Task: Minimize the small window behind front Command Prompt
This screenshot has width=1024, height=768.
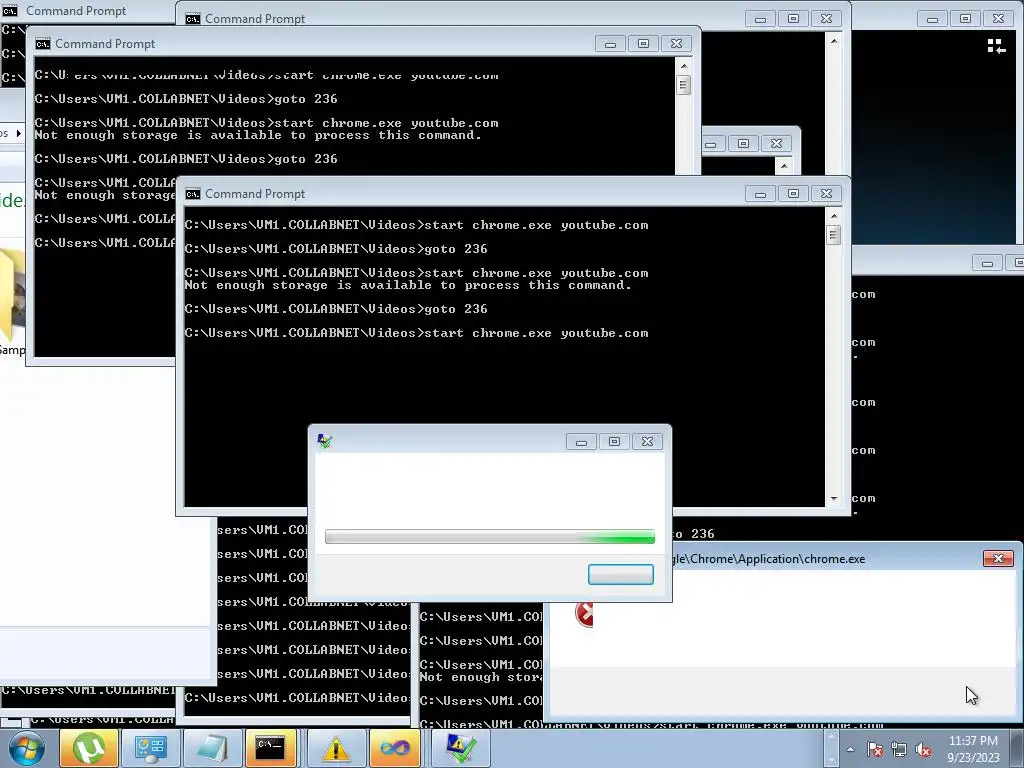Action: (711, 144)
